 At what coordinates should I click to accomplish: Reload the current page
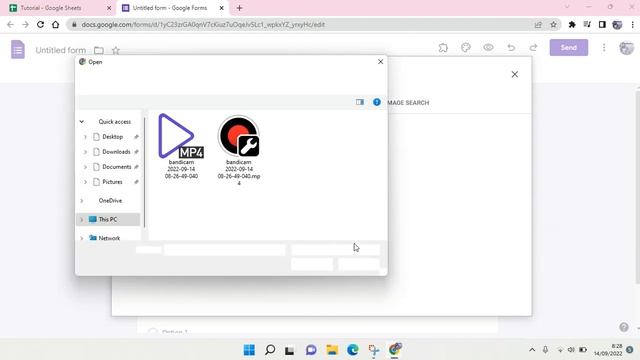coord(40,25)
